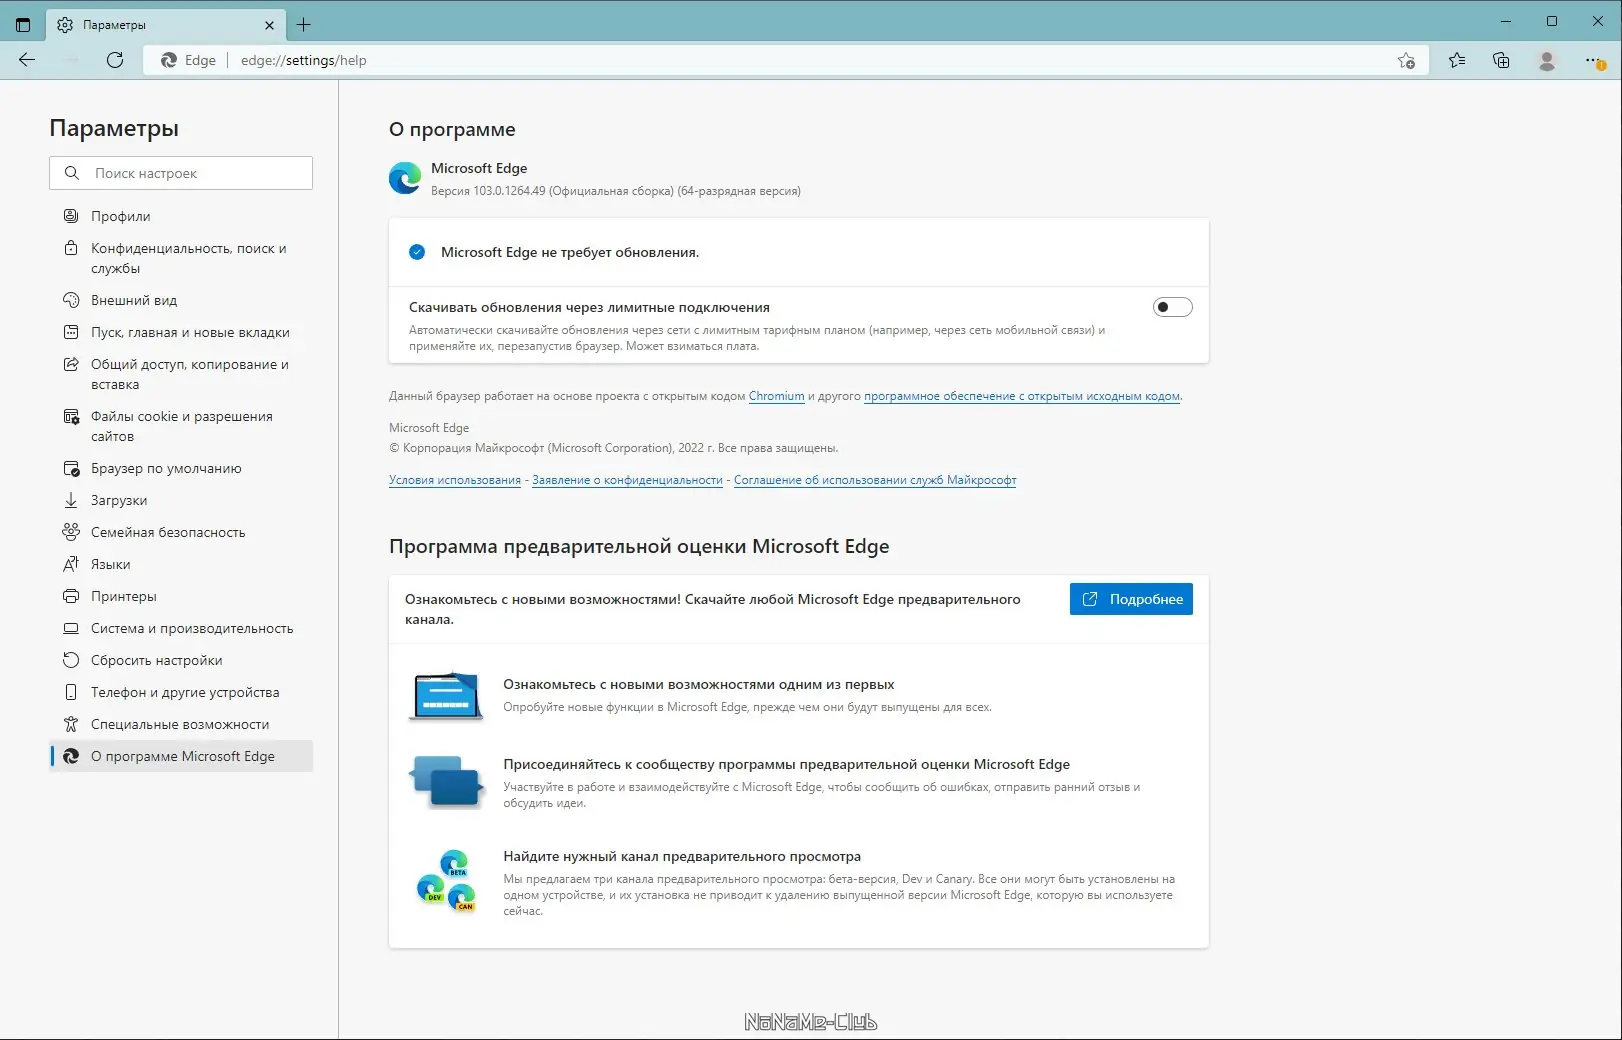The height and width of the screenshot is (1040, 1622).
Task: Click the Браузер по умолчанию icon
Action: 71,468
